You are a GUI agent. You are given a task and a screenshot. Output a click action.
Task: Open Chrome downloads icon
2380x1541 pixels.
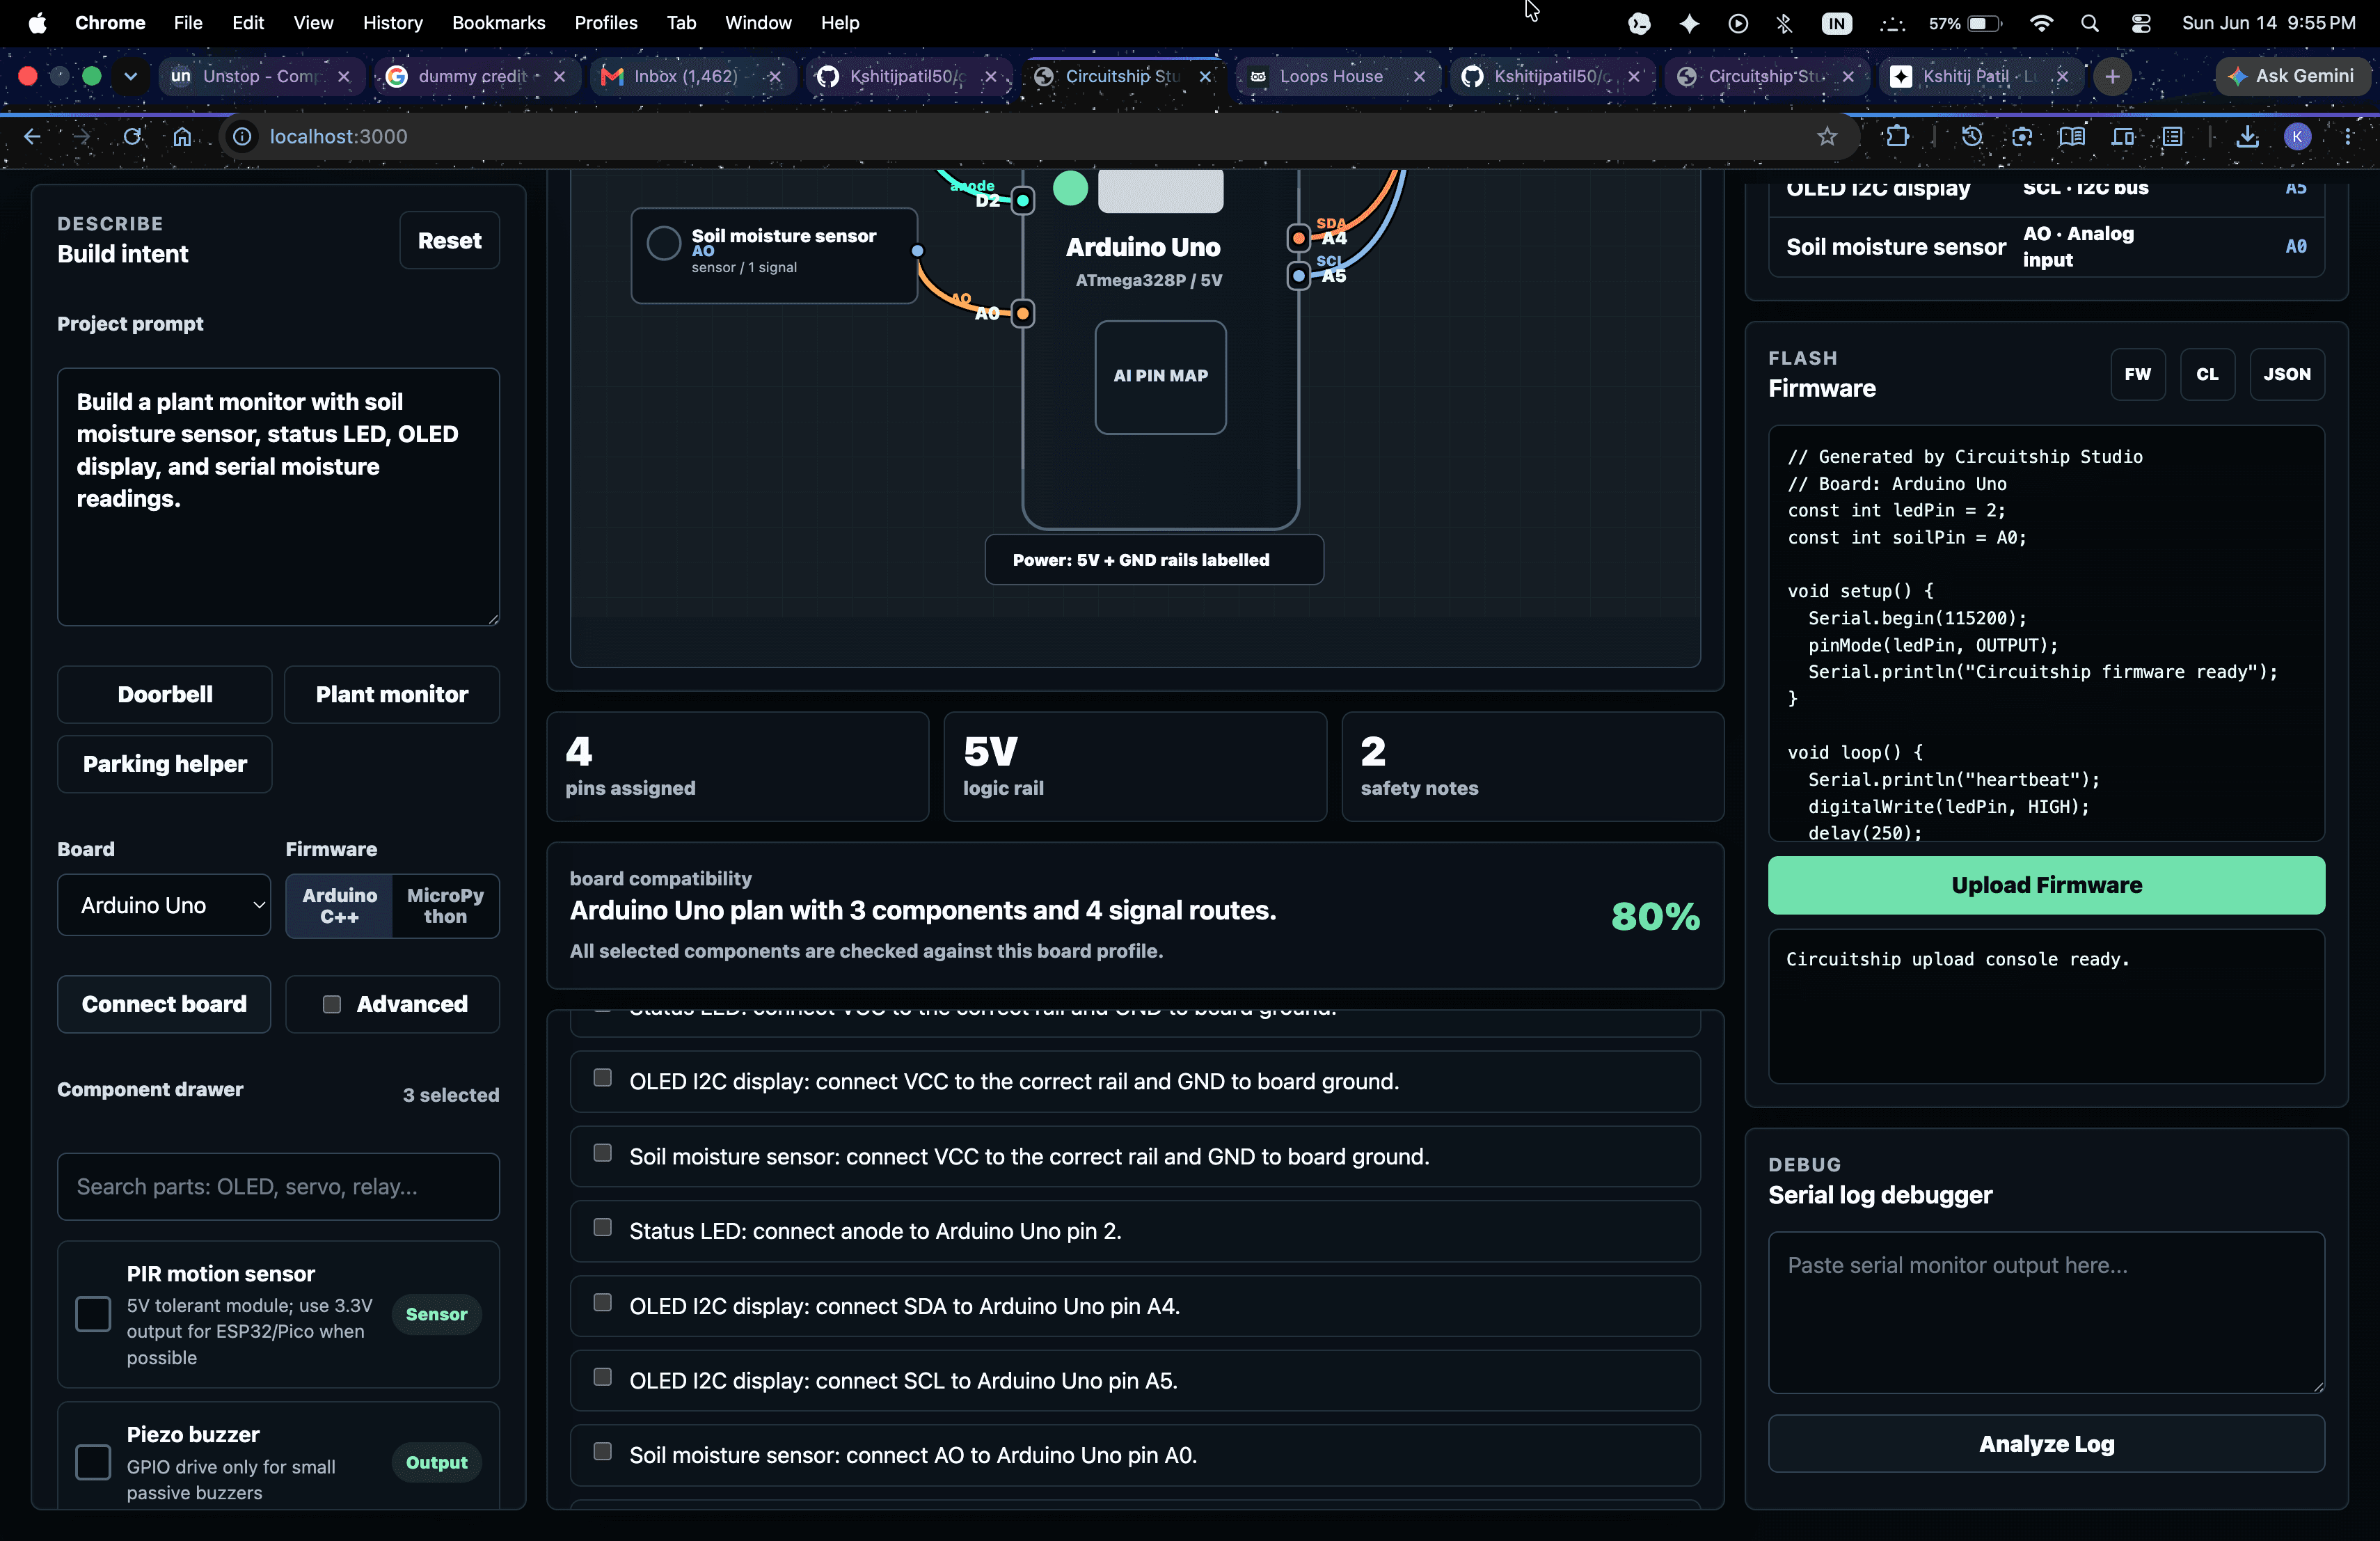click(2247, 136)
